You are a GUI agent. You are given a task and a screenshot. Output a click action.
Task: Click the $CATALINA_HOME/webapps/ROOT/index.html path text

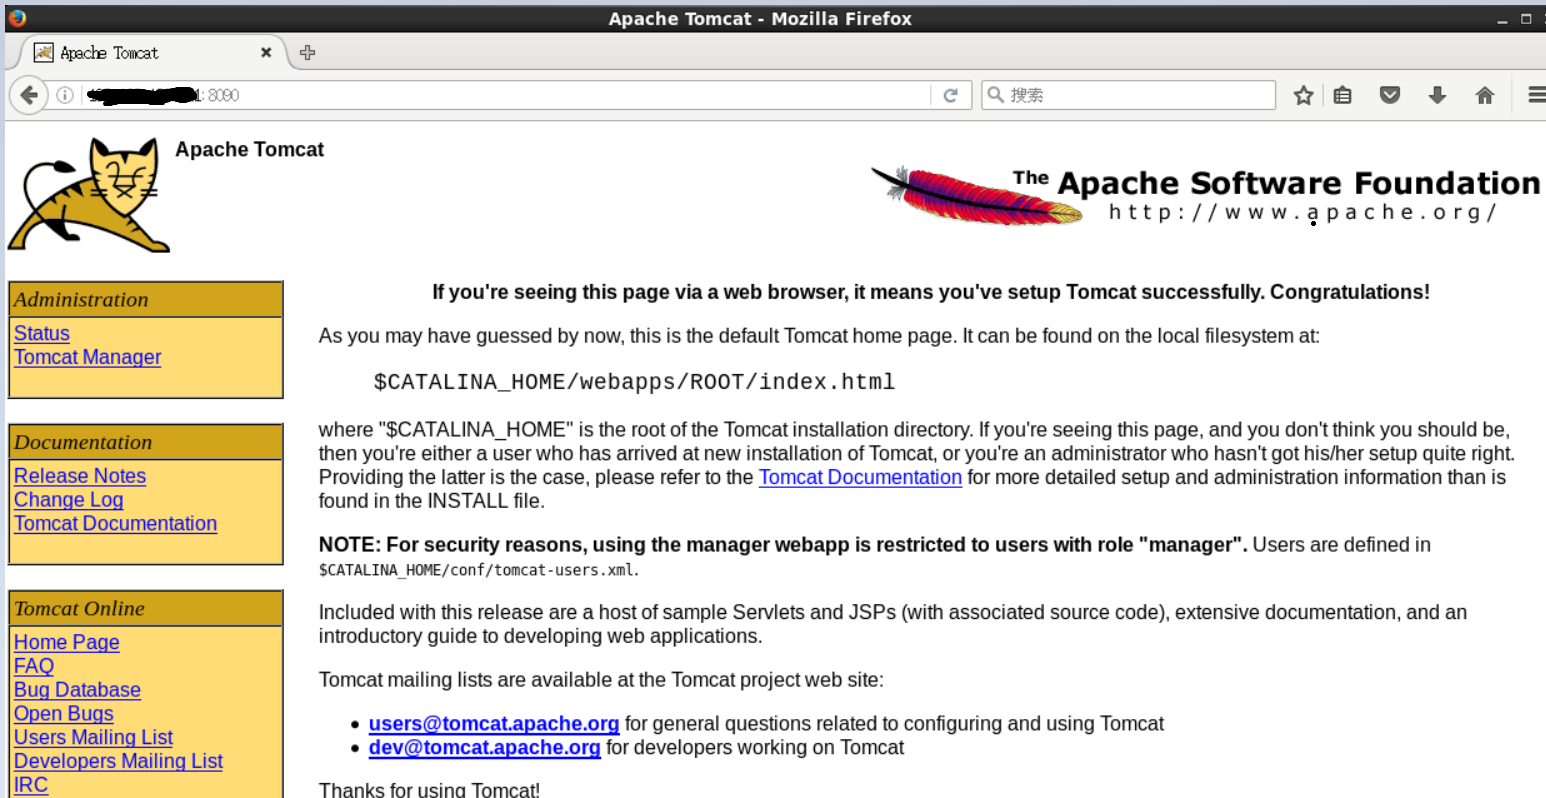pos(634,382)
